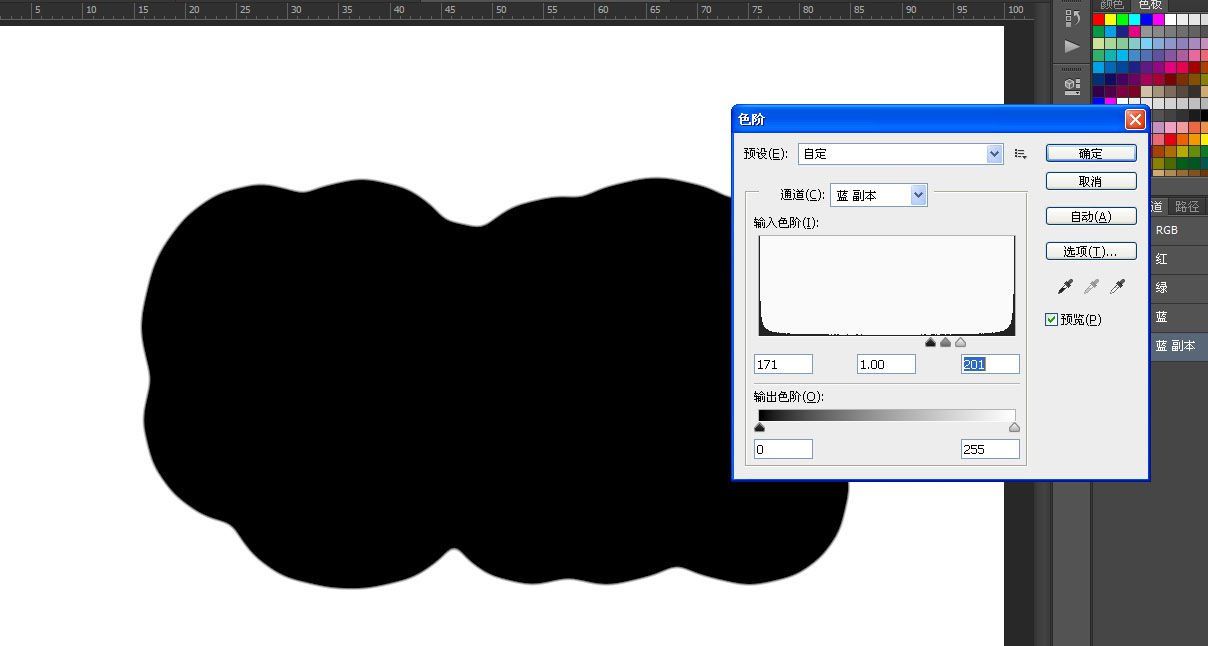The height and width of the screenshot is (646, 1208).
Task: Open the Levels preset options menu icon
Action: (1020, 154)
